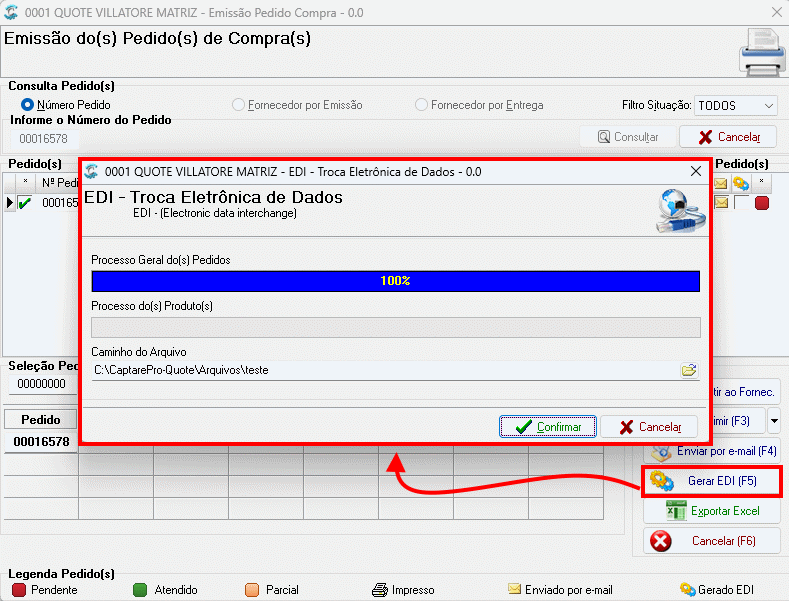Click the envelope icon in order row
Image resolution: width=789 pixels, height=601 pixels.
(x=721, y=203)
